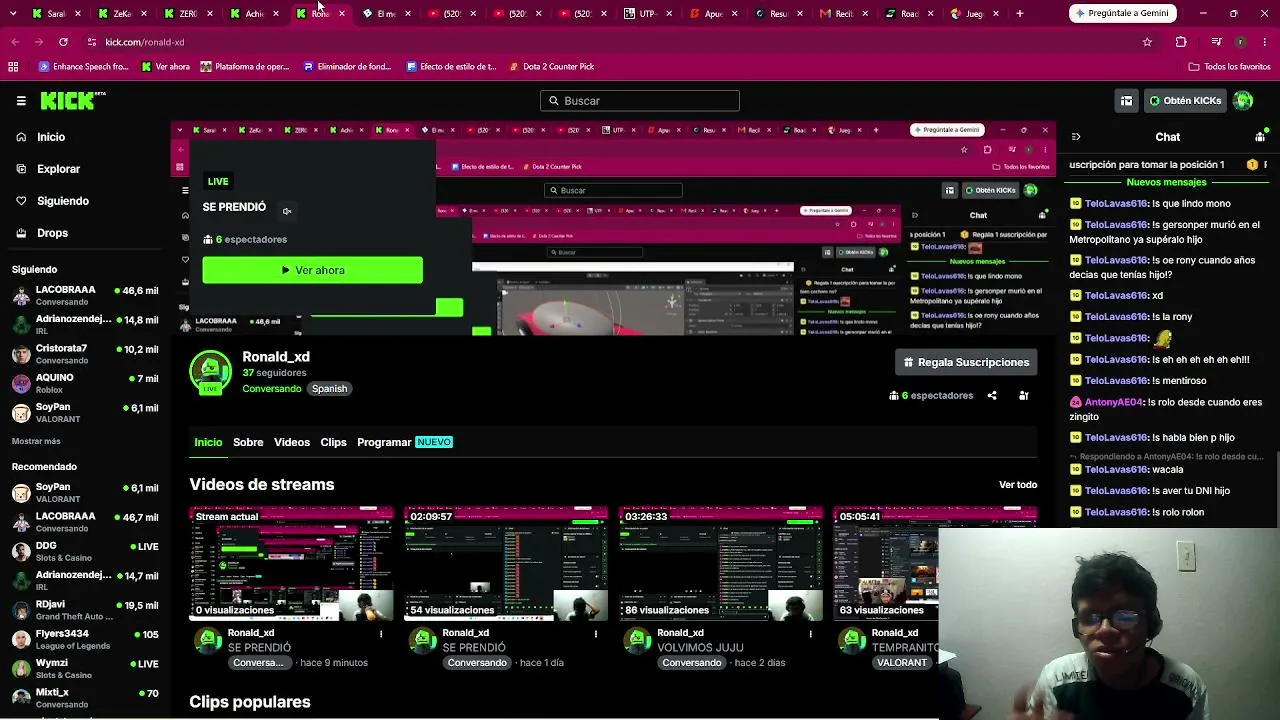
Task: Switch to the Clips channel tab
Action: [x=333, y=442]
